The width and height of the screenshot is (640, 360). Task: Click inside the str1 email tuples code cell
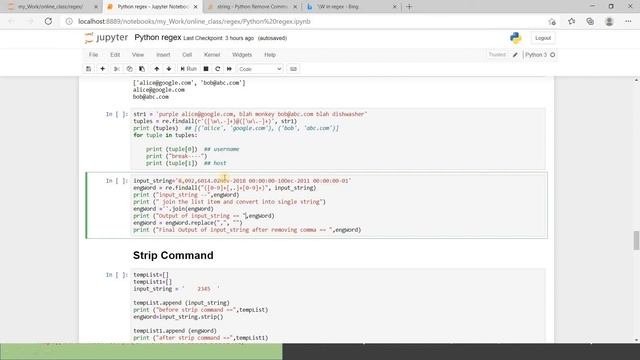tap(338, 138)
